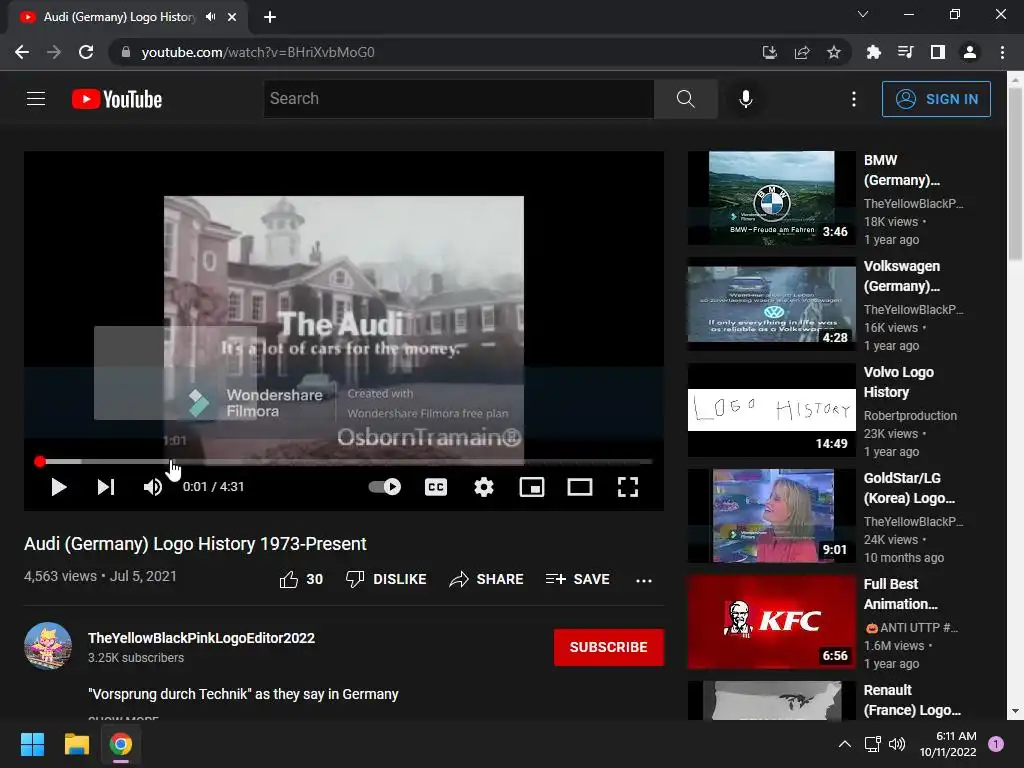Install app icon in address bar
The width and height of the screenshot is (1024, 768).
770,52
